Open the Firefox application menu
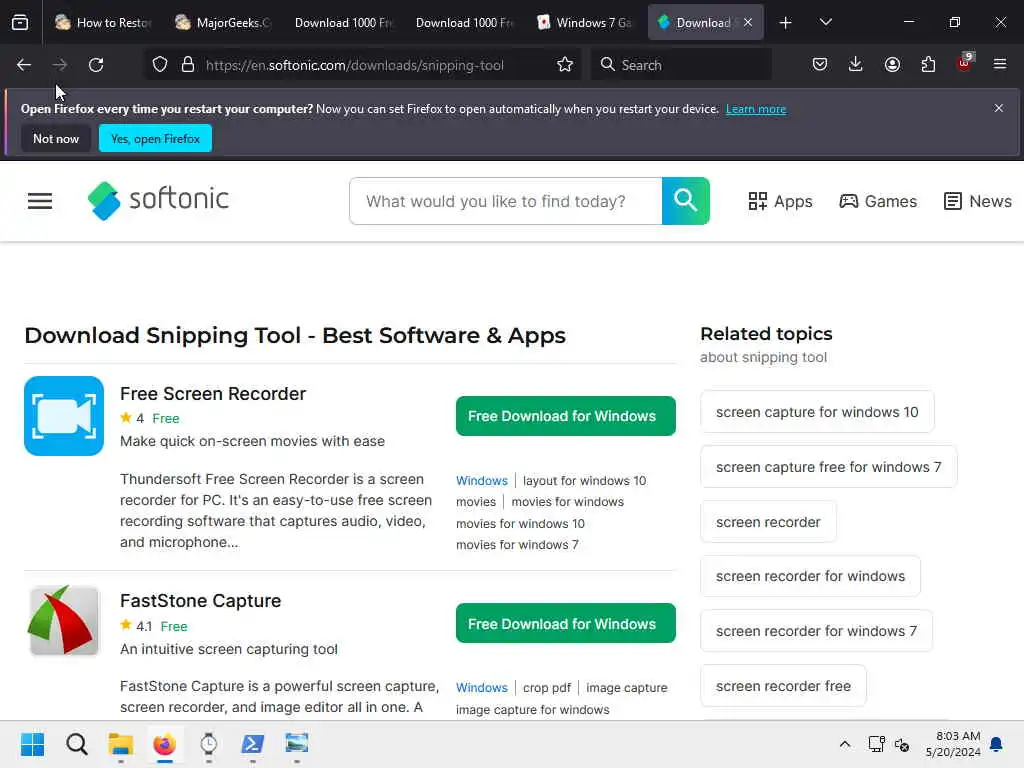 point(1000,65)
